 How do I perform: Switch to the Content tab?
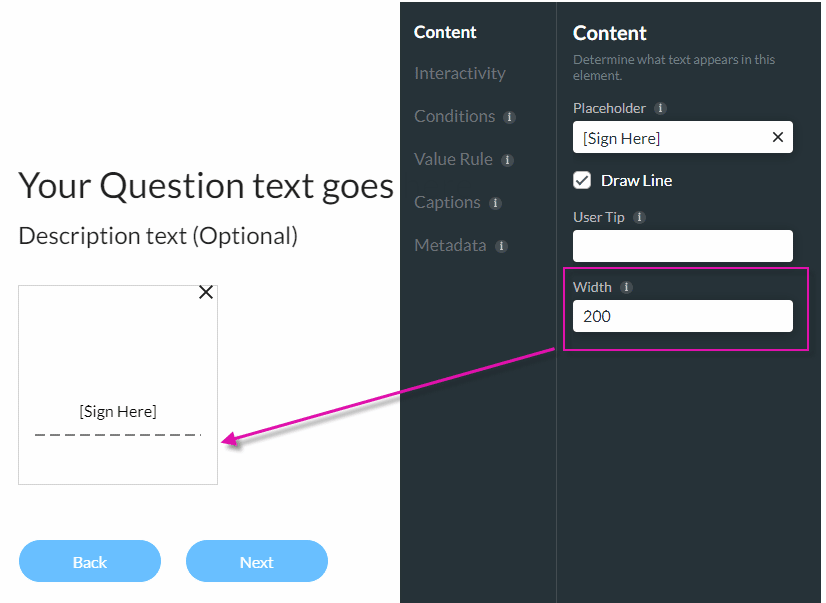tap(444, 32)
